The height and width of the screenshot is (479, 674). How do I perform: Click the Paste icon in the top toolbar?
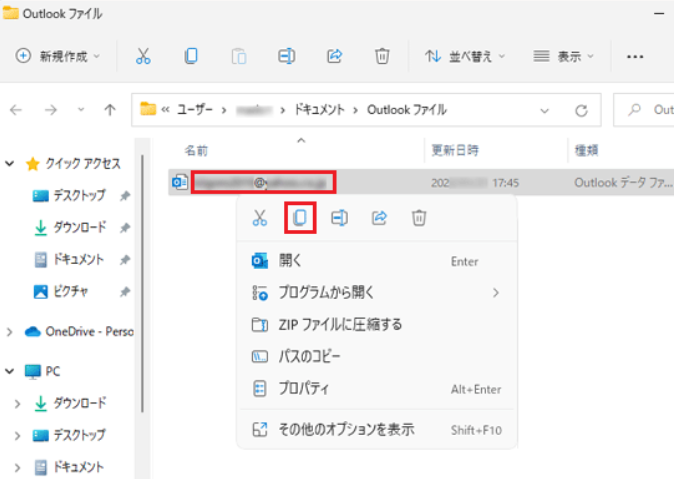pos(239,56)
